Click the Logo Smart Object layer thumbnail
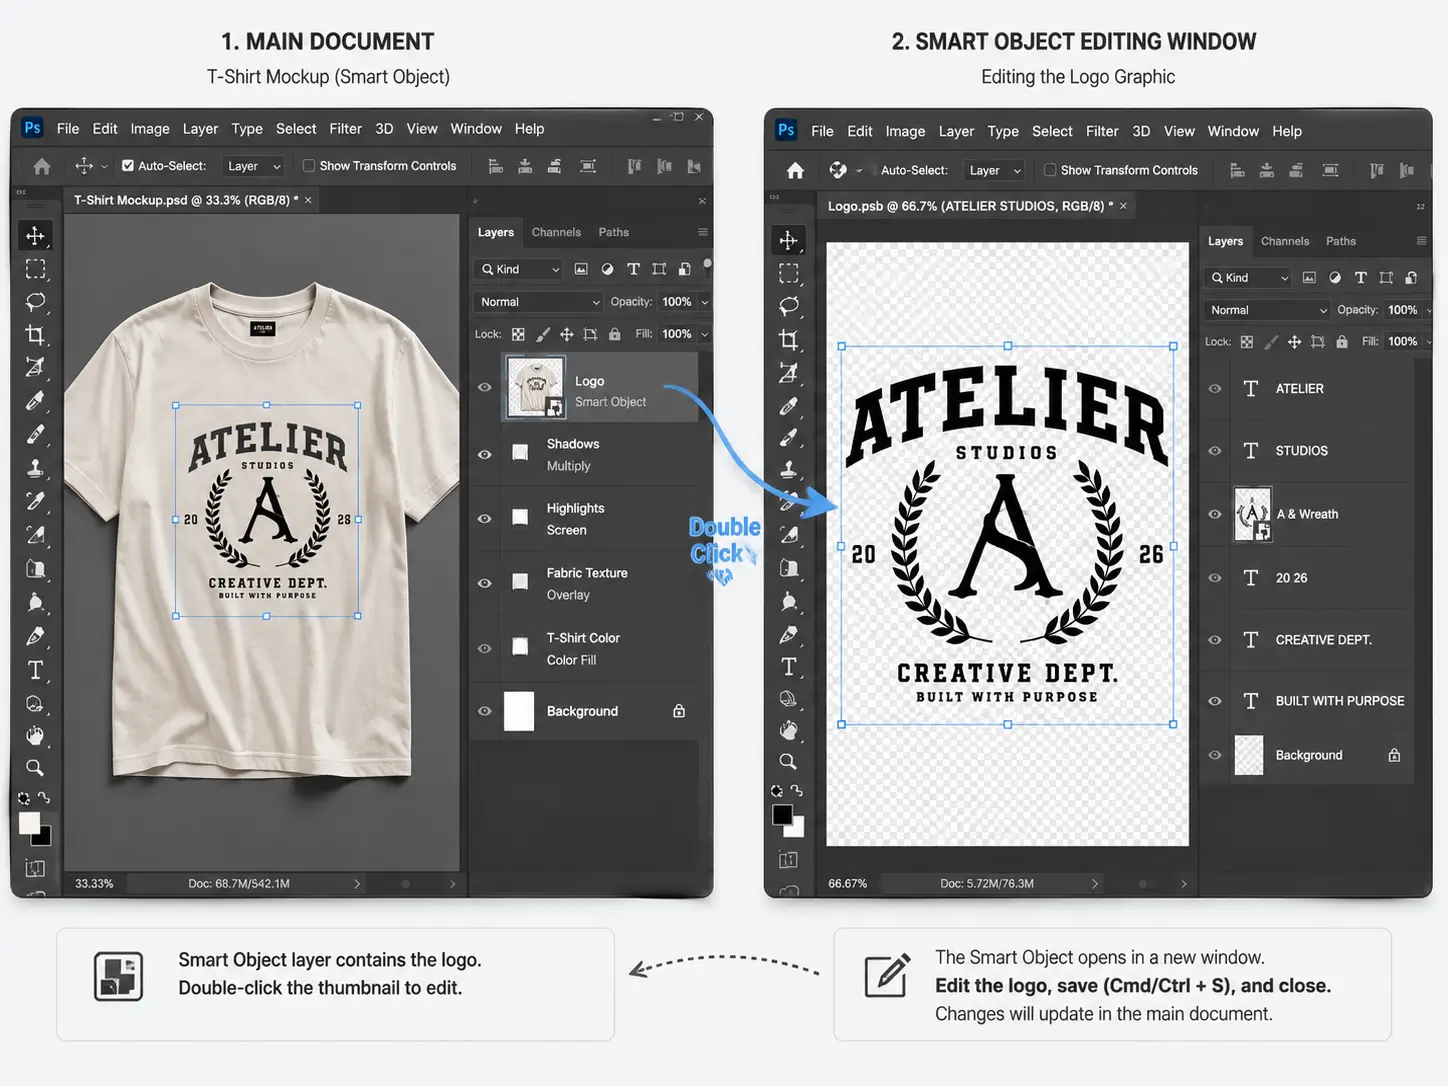 [534, 387]
